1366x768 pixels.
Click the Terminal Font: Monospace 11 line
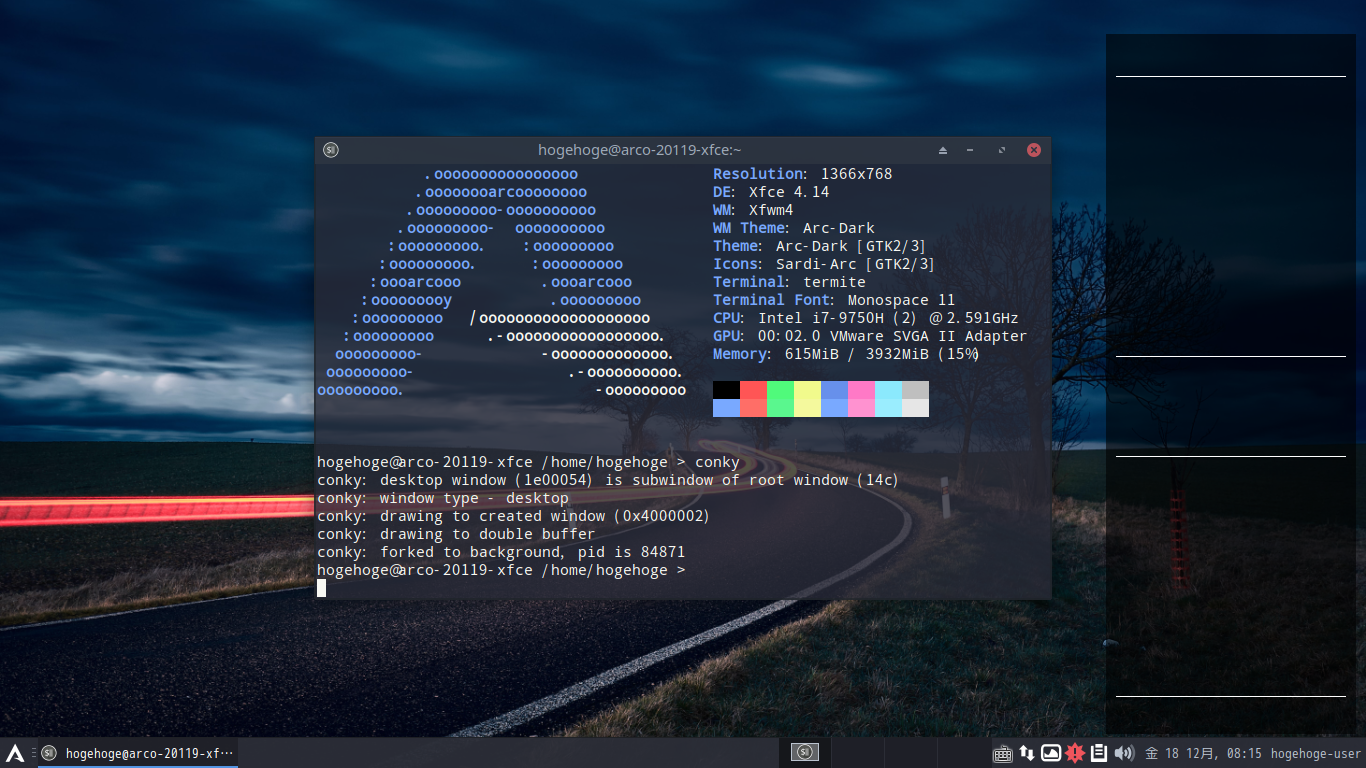(x=834, y=300)
